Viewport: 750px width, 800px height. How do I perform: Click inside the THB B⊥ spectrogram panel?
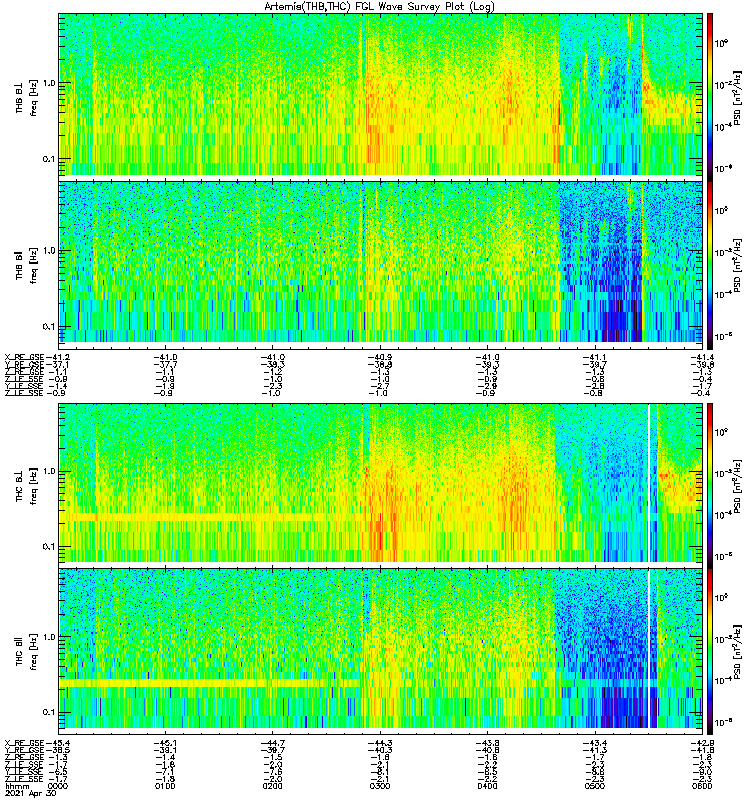[381, 95]
